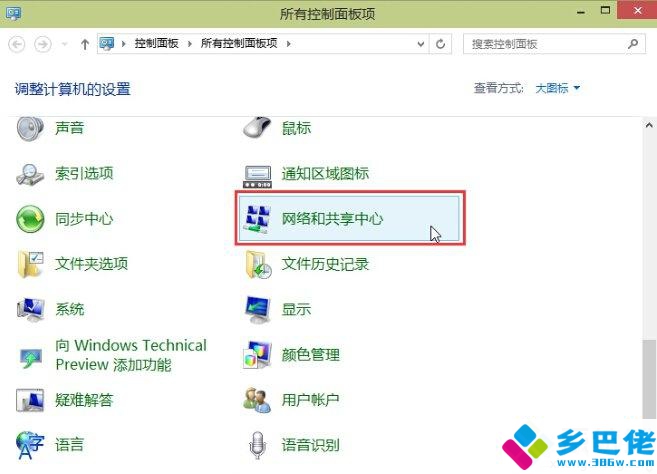Click the Windows Technical Preview 添加功能 icon

click(x=31, y=357)
